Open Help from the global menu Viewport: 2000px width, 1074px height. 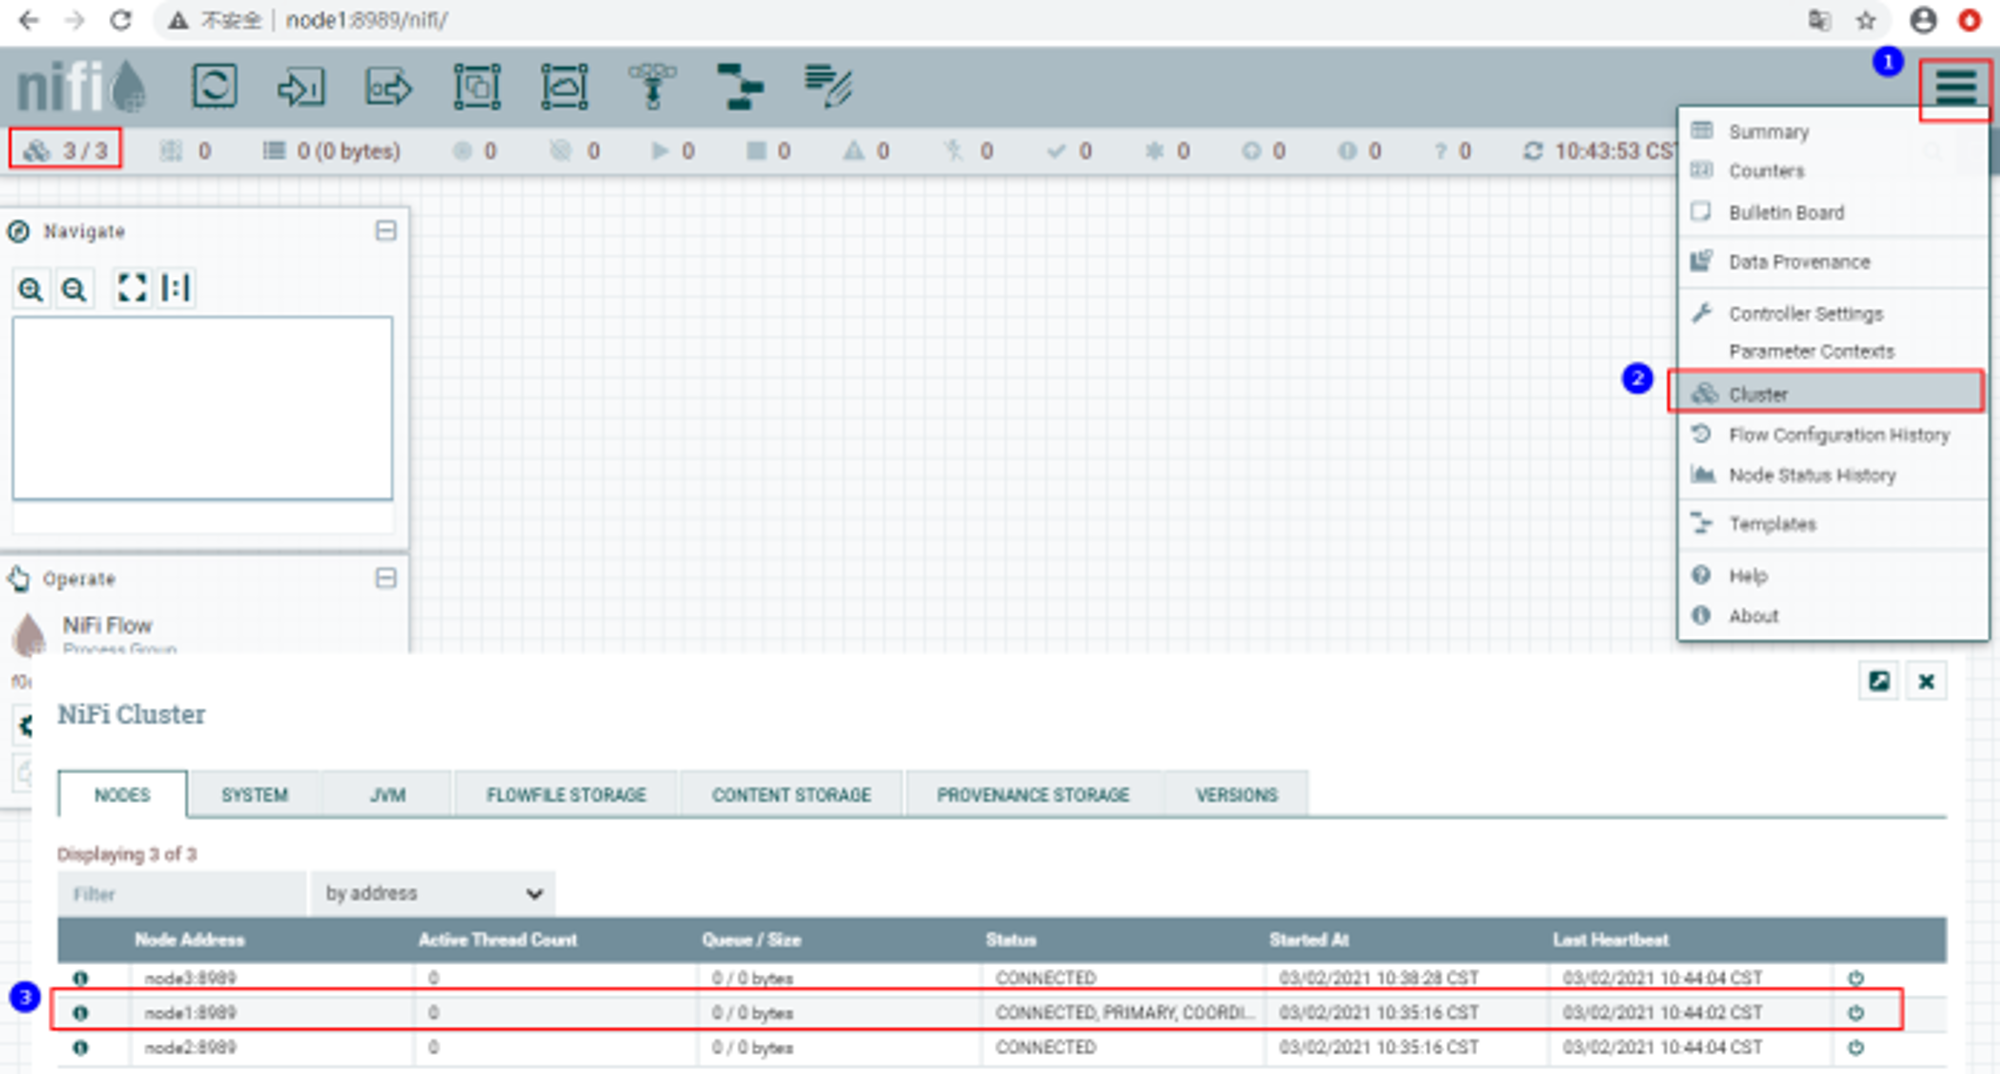pyautogui.click(x=1833, y=576)
